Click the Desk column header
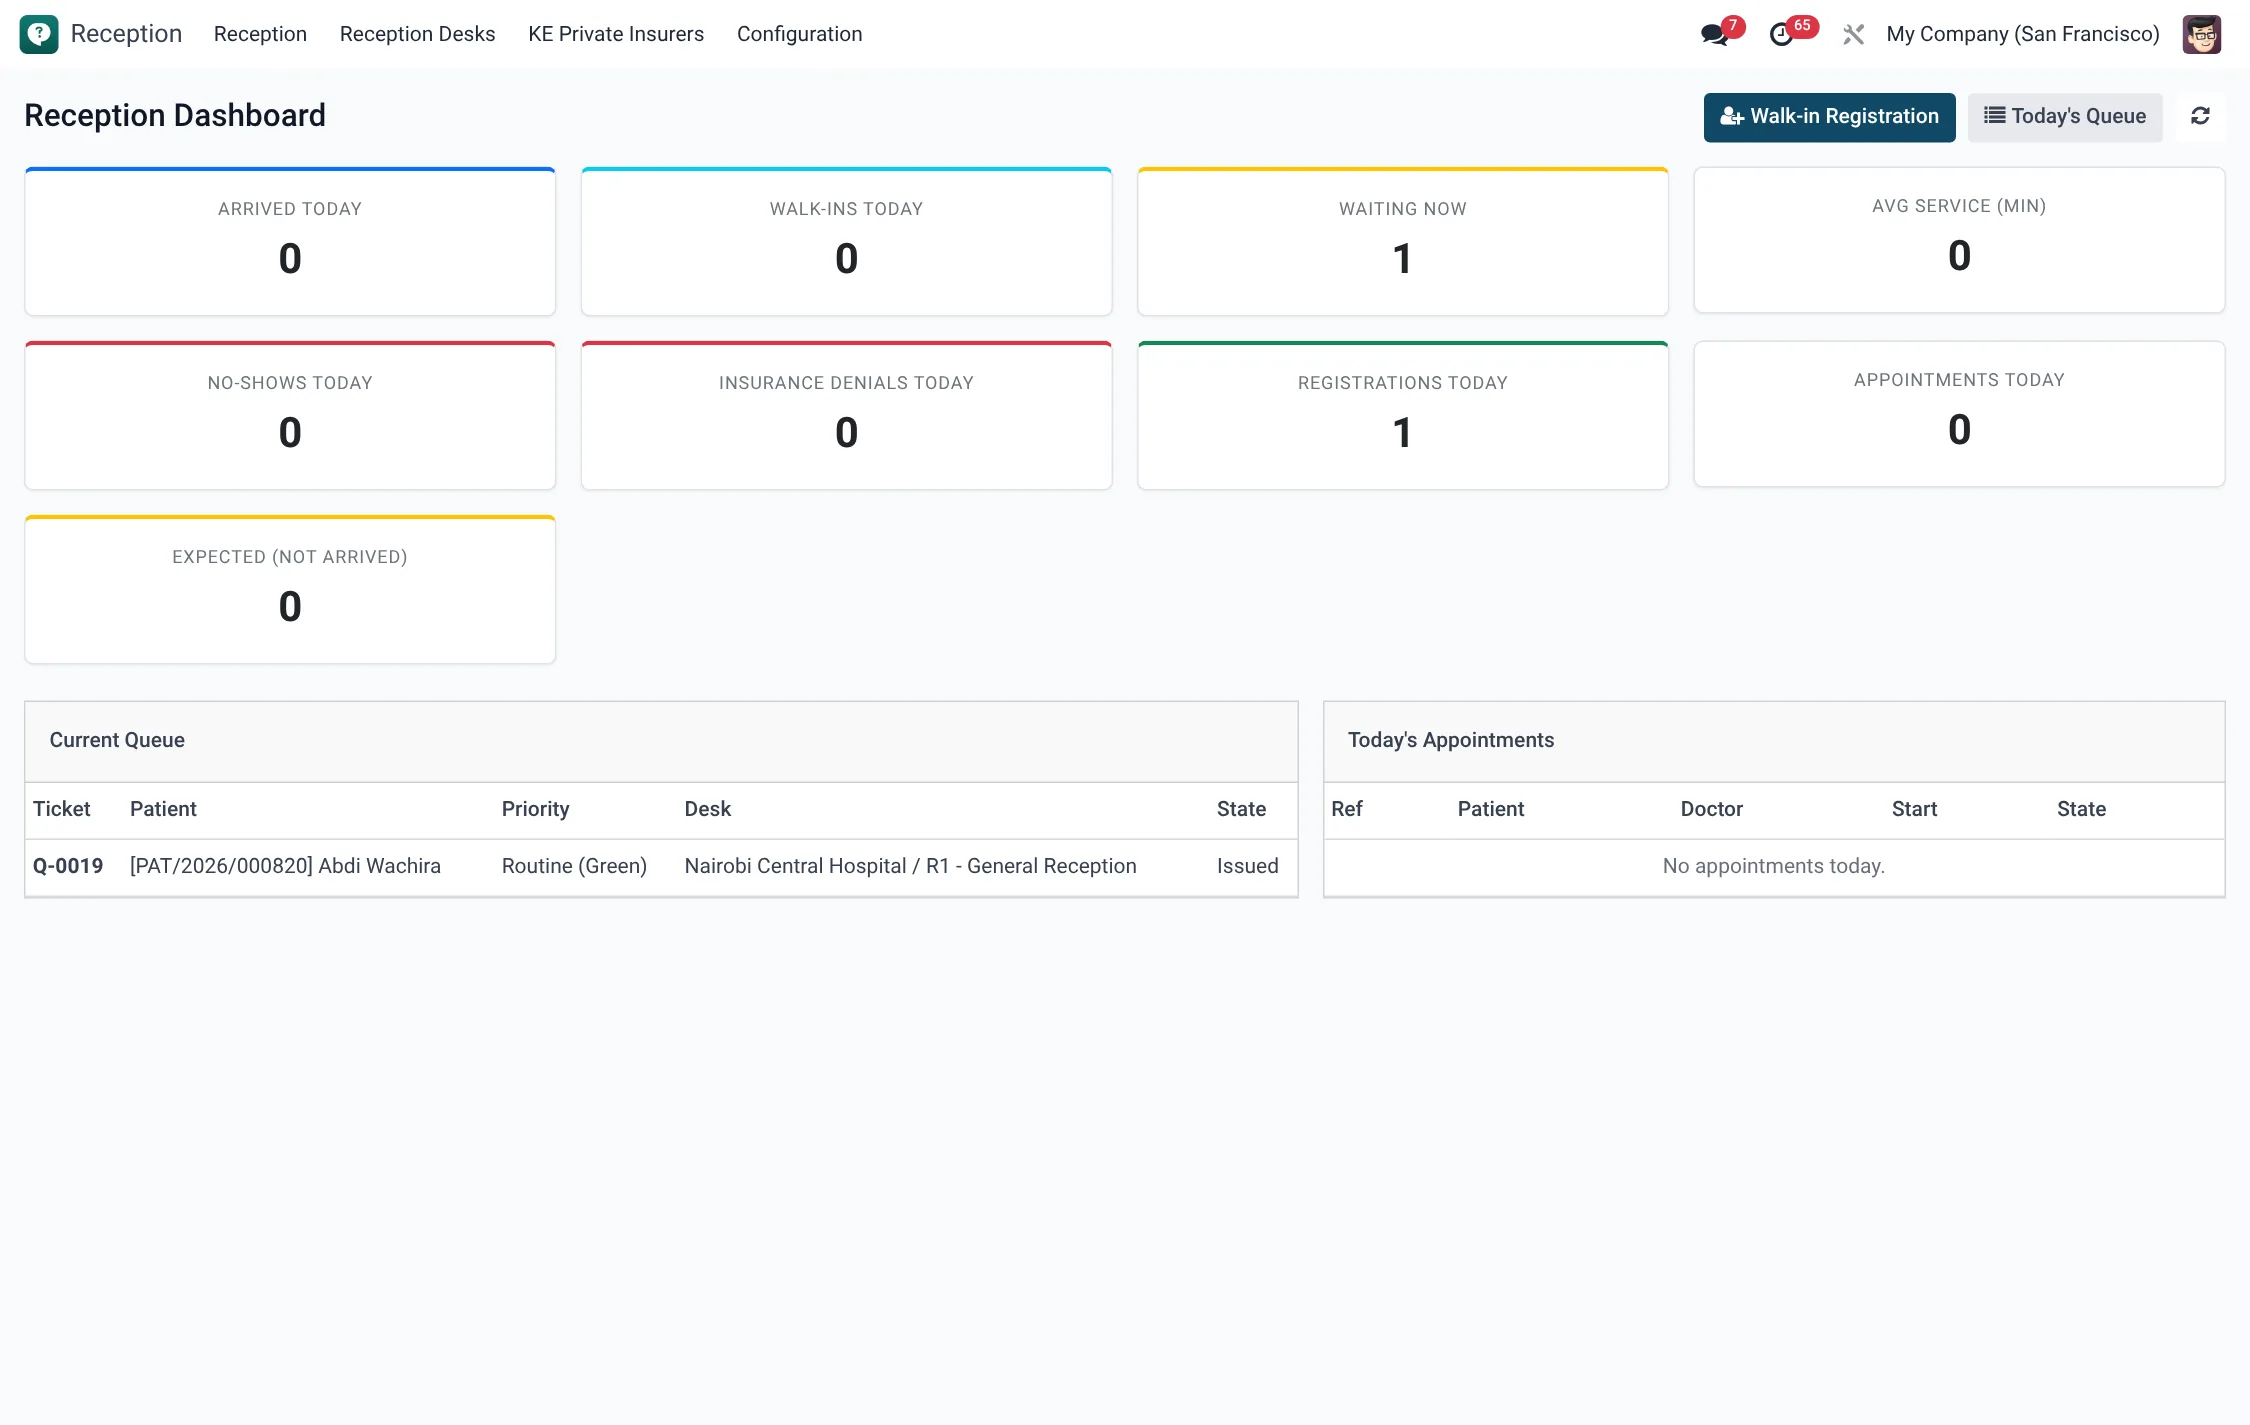Image resolution: width=2250 pixels, height=1425 pixels. tap(707, 809)
